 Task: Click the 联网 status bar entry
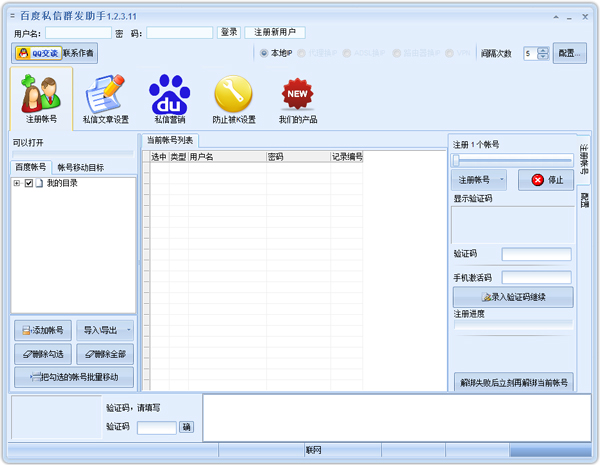pyautogui.click(x=314, y=450)
